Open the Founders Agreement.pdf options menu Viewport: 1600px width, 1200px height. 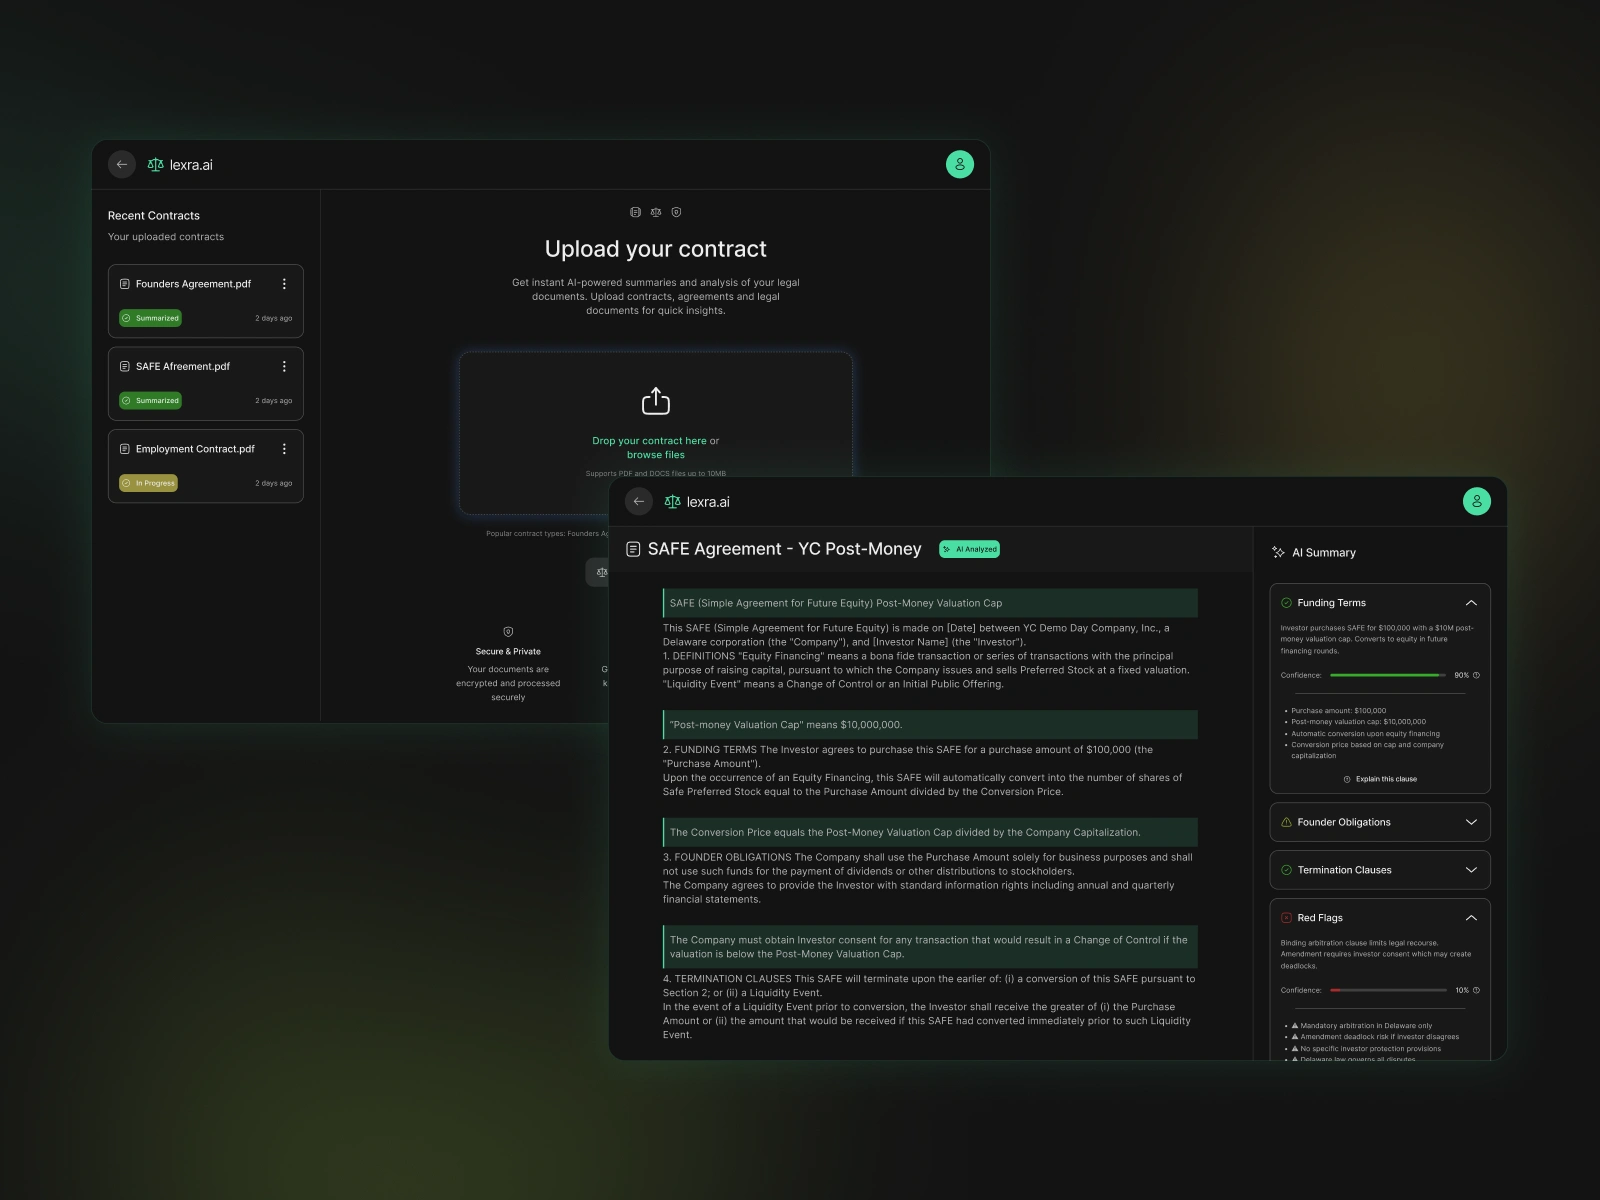[x=284, y=284]
